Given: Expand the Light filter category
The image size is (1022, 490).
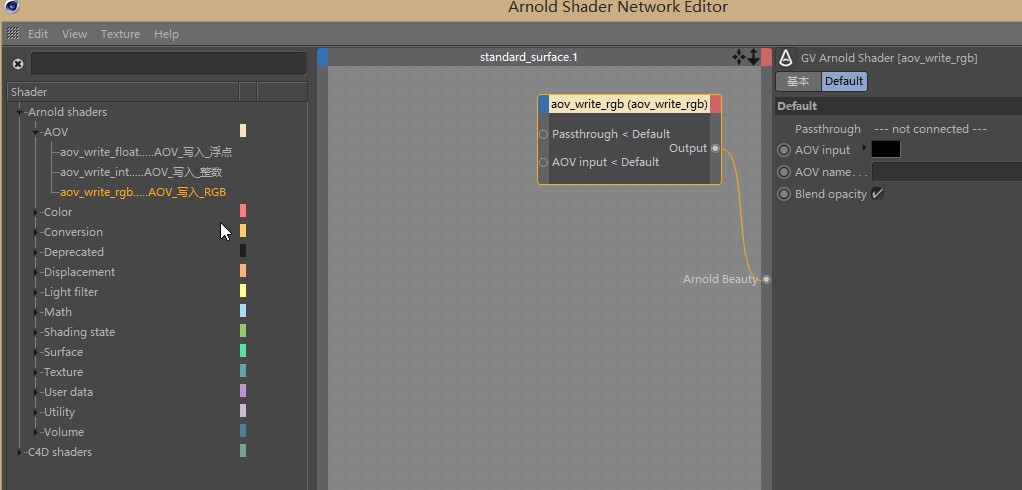Looking at the screenshot, I should pyautogui.click(x=36, y=292).
